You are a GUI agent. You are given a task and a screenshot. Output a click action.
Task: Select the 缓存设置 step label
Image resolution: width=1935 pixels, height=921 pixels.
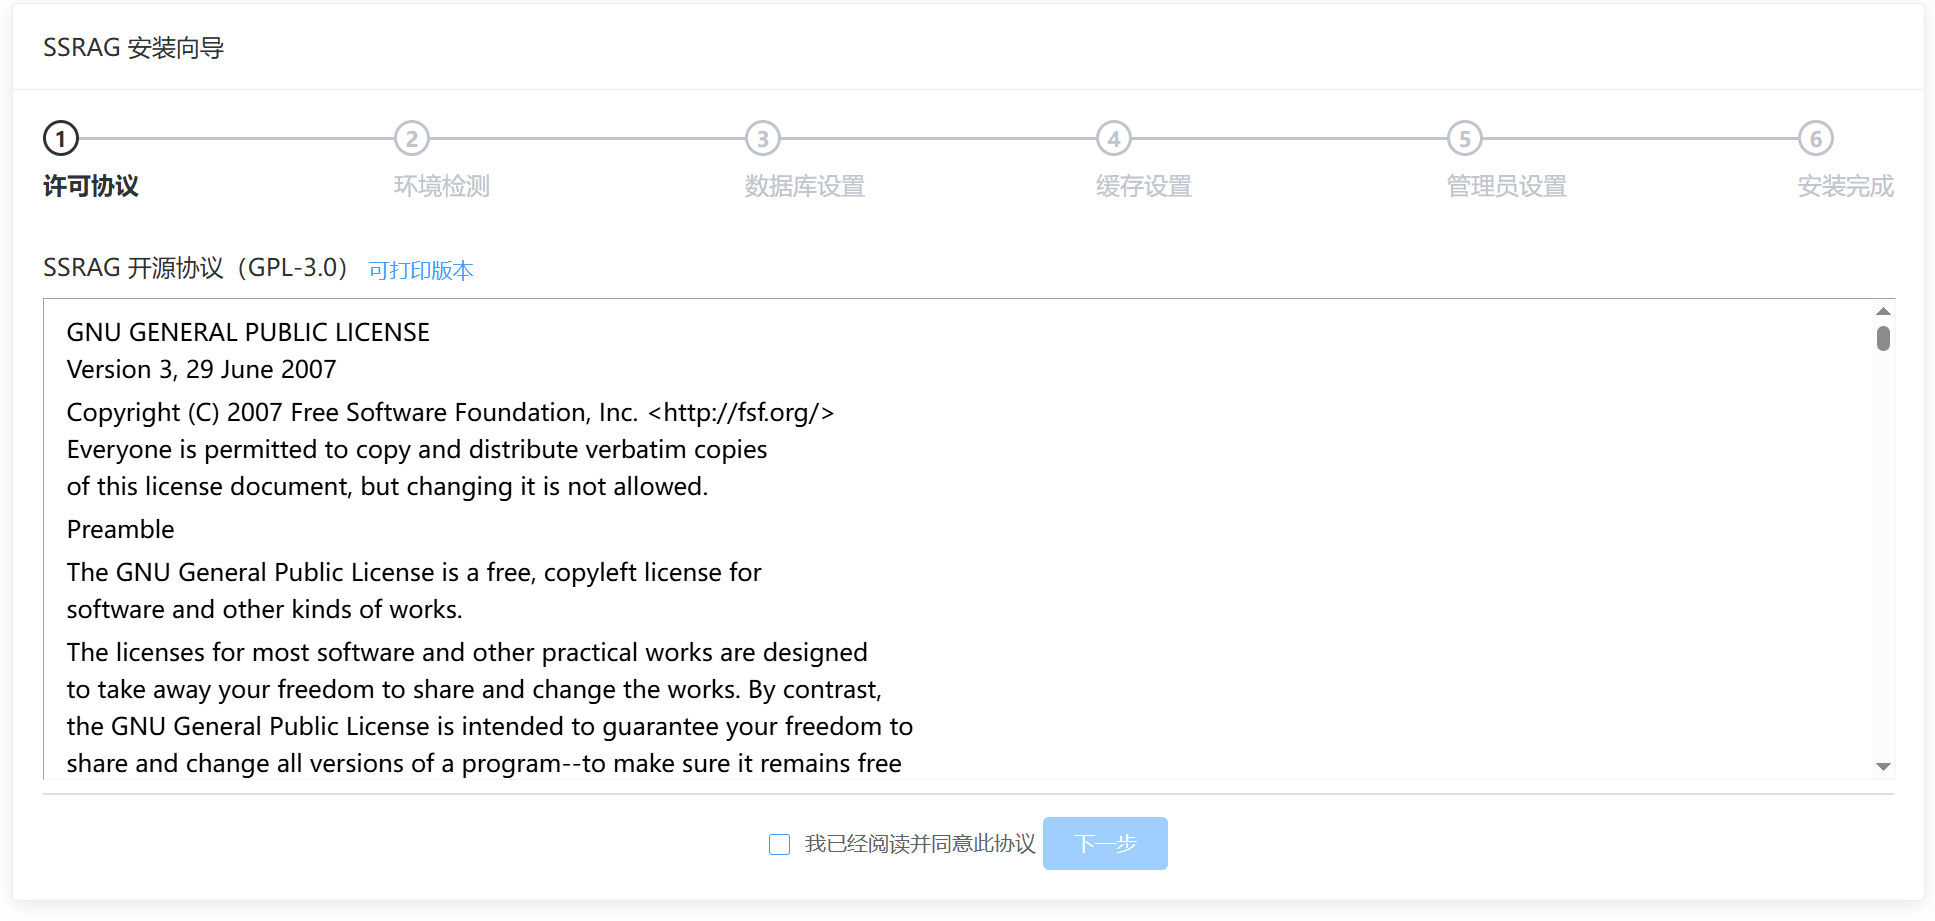pyautogui.click(x=1144, y=186)
